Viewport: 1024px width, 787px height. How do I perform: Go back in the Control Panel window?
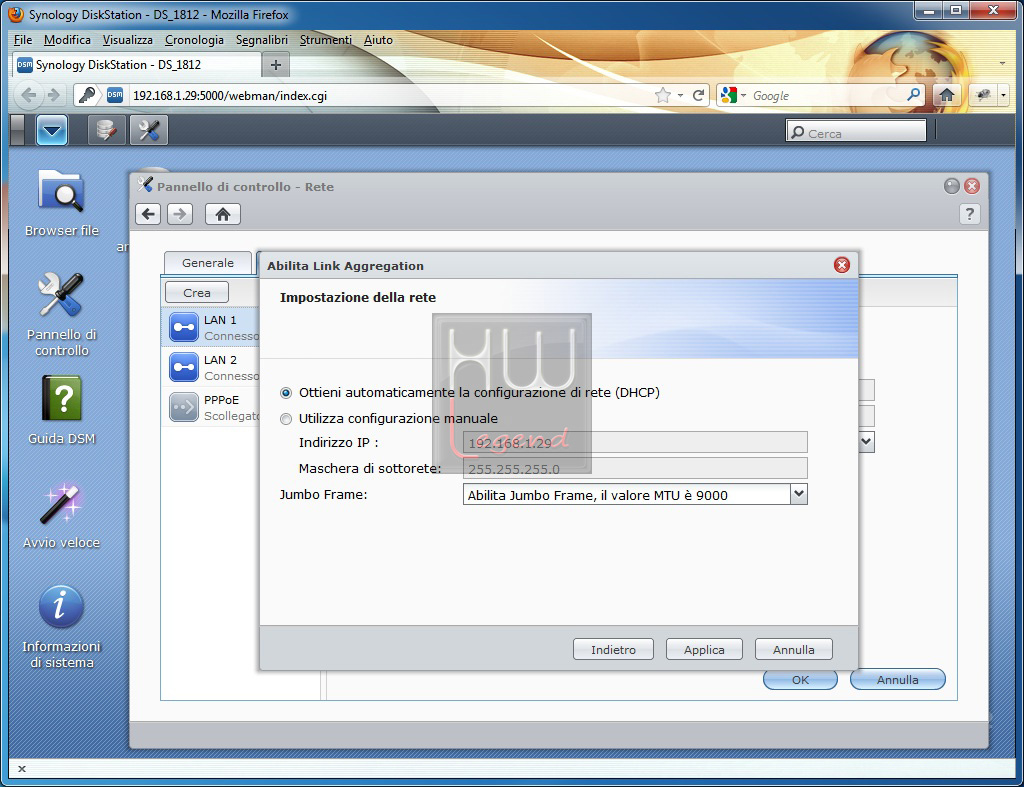pos(148,214)
